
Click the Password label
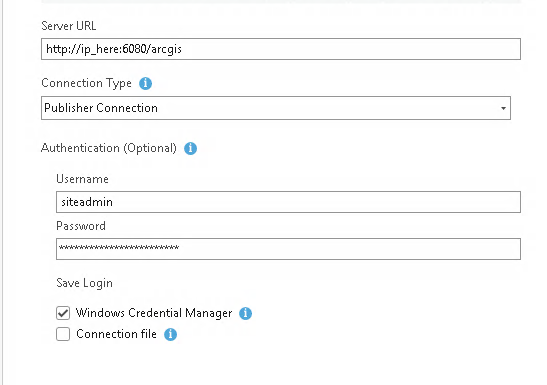coord(81,226)
